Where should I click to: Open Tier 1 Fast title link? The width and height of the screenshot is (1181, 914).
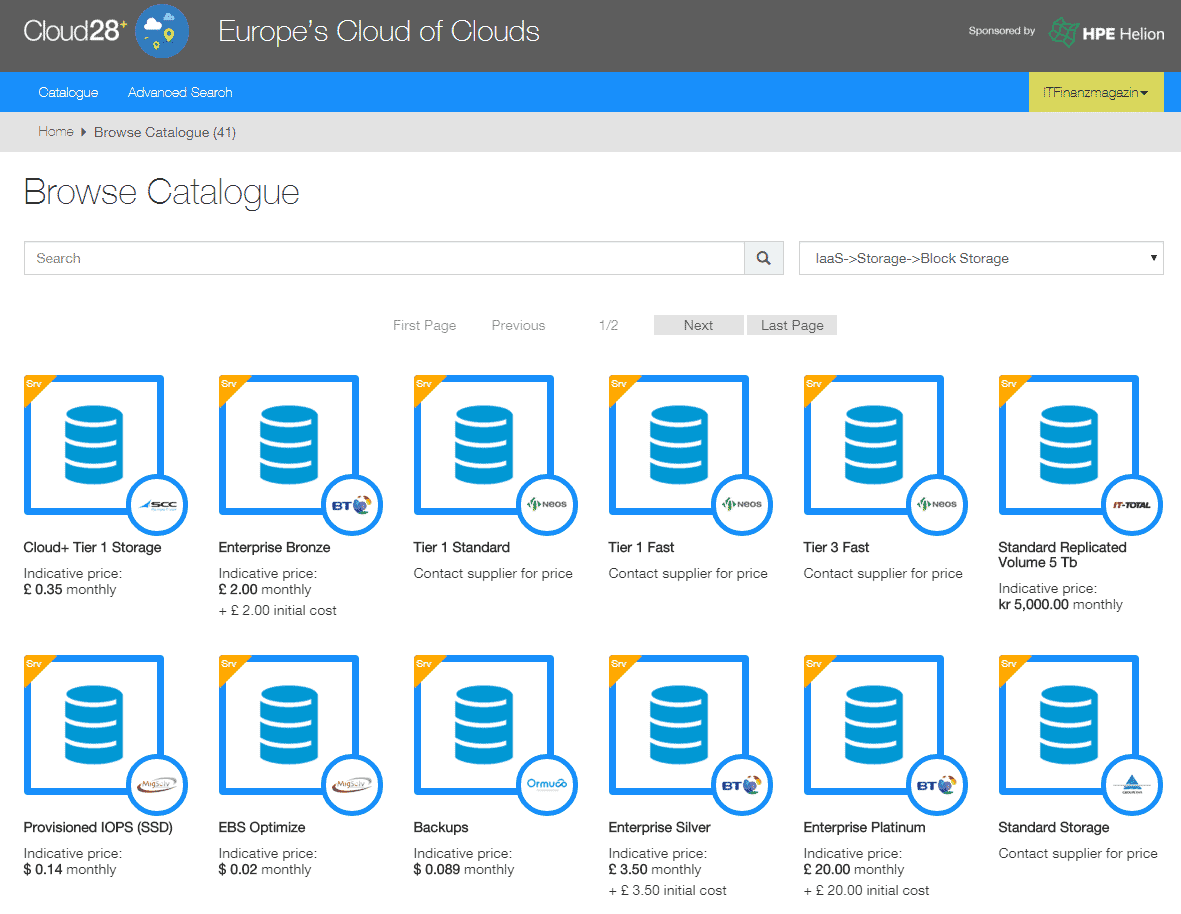pos(641,547)
